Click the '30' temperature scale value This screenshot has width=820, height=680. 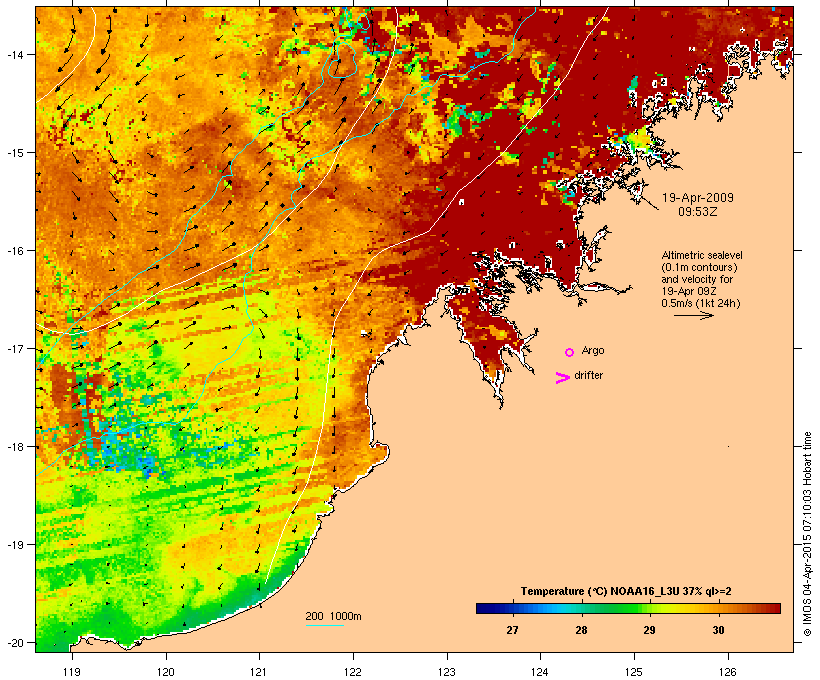coord(718,630)
